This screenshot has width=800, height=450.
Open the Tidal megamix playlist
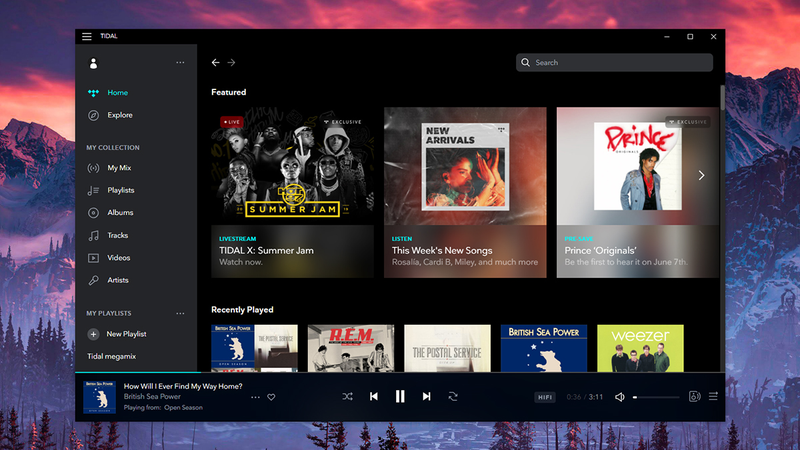point(112,357)
